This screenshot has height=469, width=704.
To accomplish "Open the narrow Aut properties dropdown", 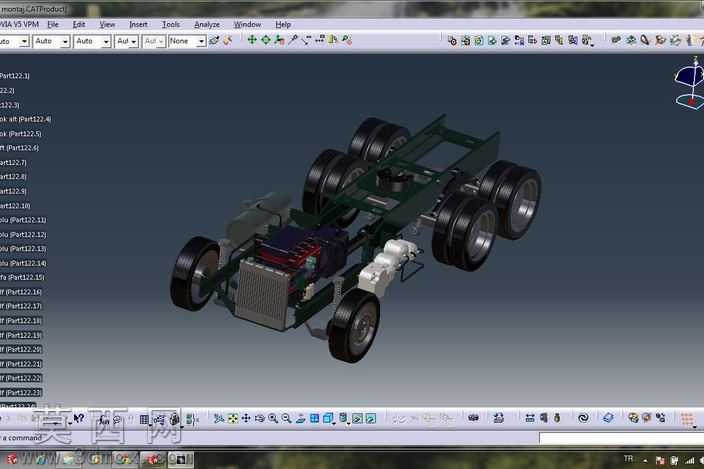I will pos(126,41).
